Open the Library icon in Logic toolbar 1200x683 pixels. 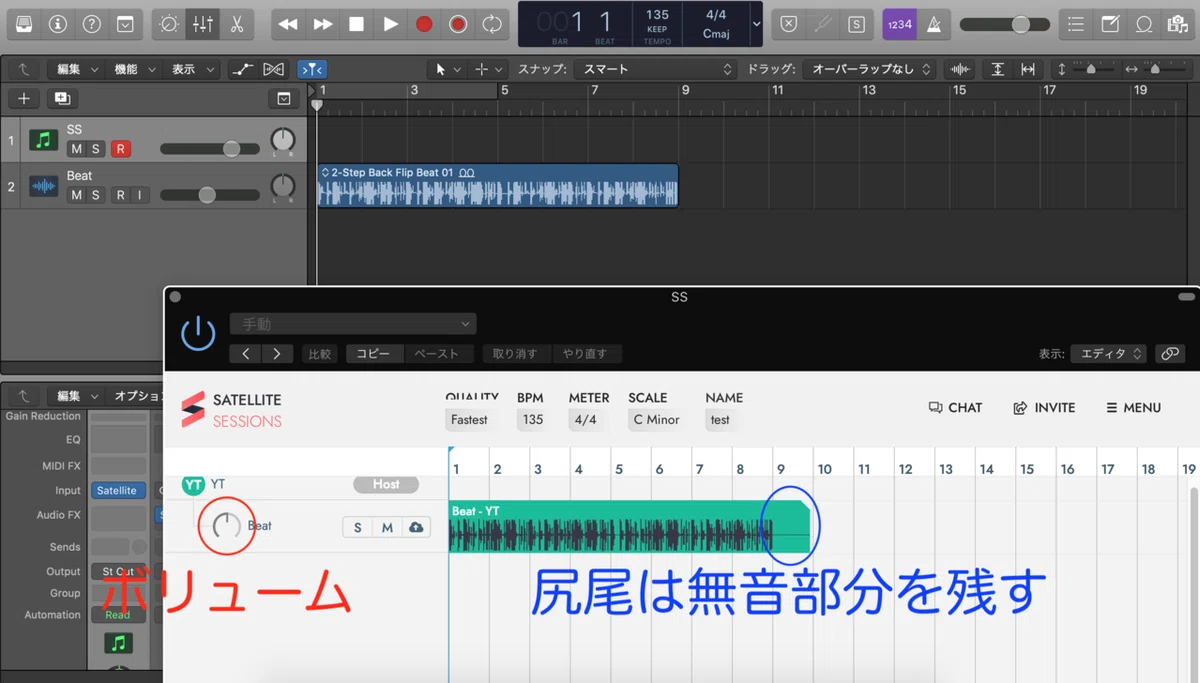(24, 23)
